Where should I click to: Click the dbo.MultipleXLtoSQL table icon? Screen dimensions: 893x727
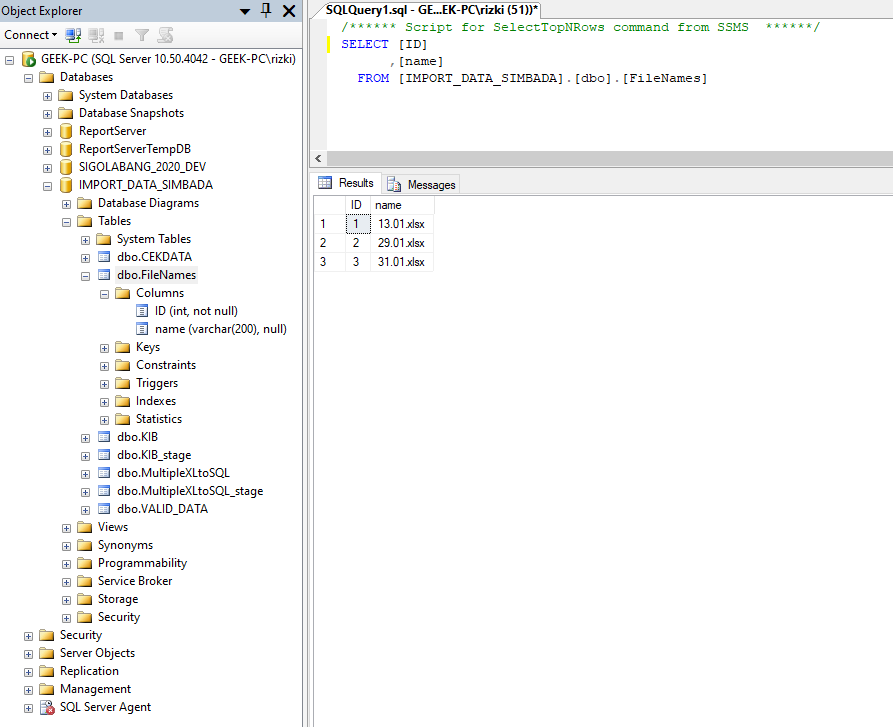pos(104,473)
